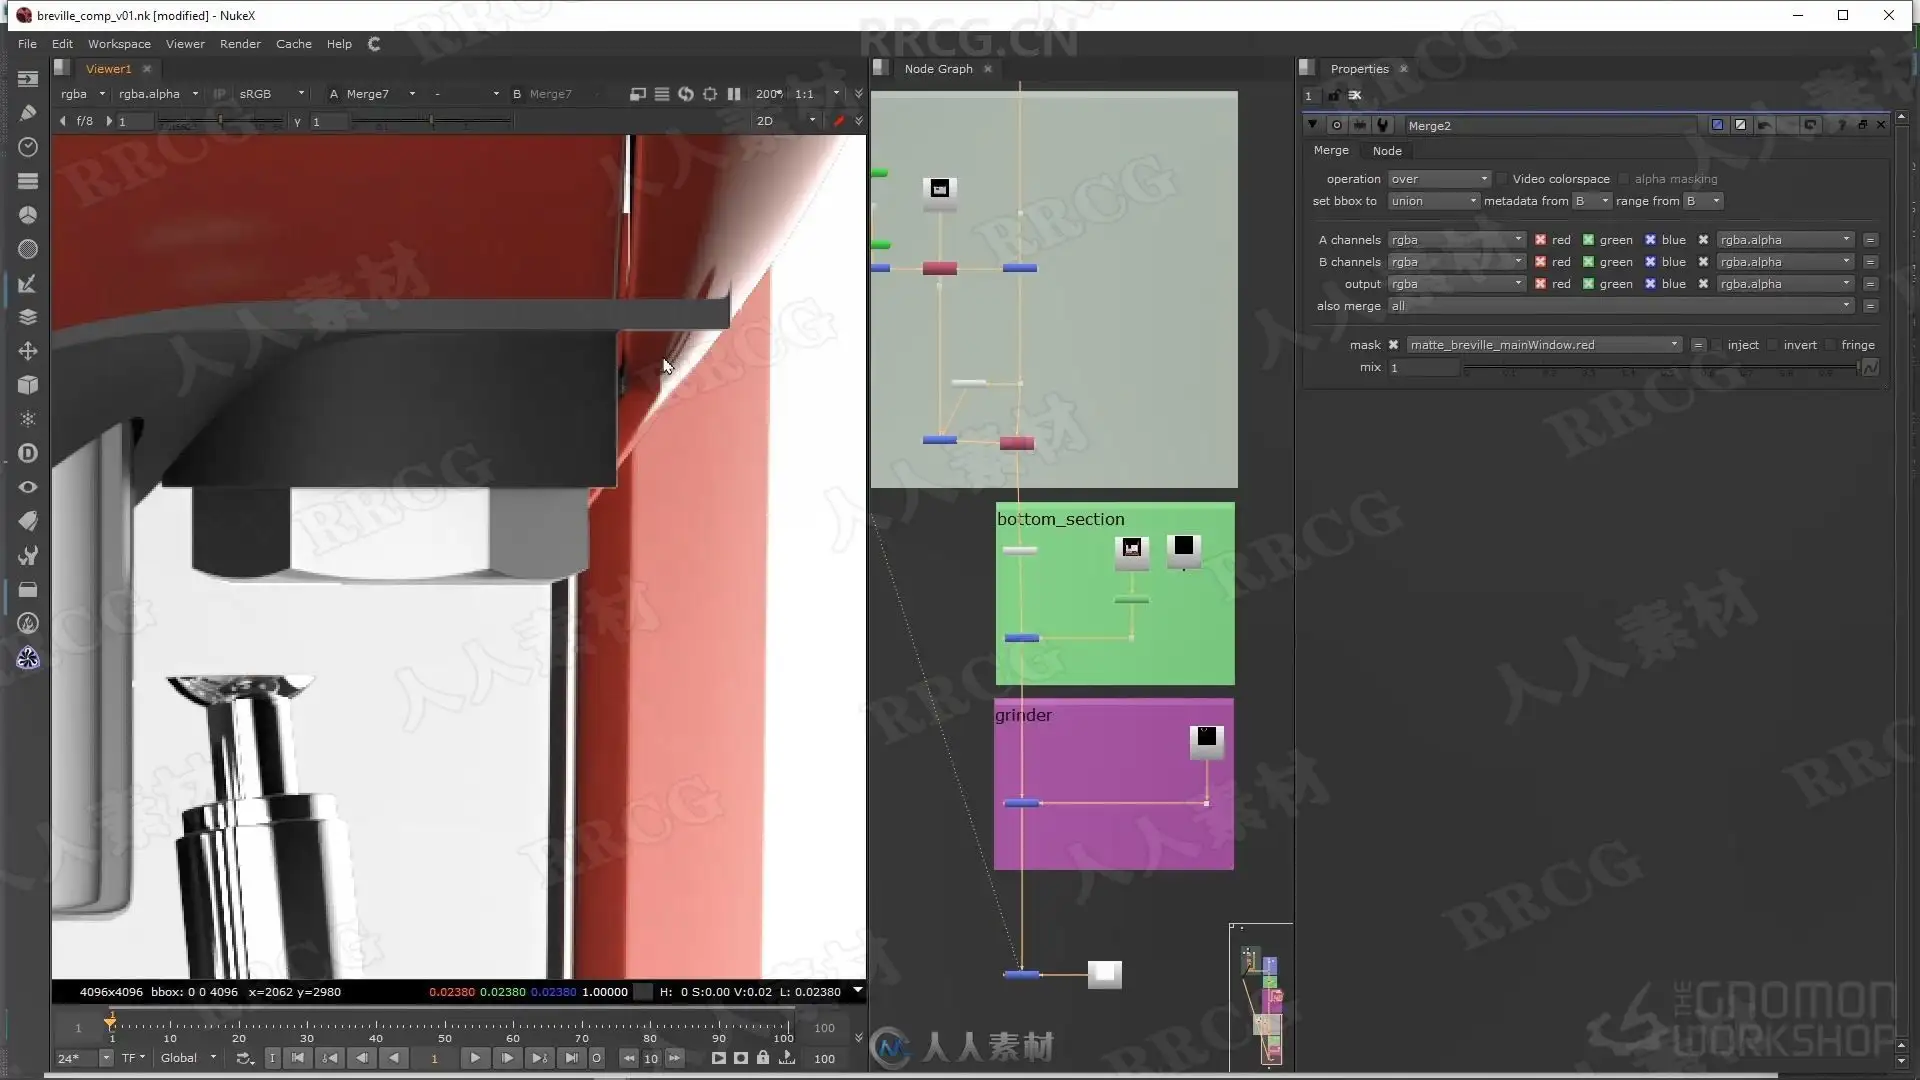Click the pause viewer updates icon
This screenshot has height=1080, width=1920.
(734, 94)
